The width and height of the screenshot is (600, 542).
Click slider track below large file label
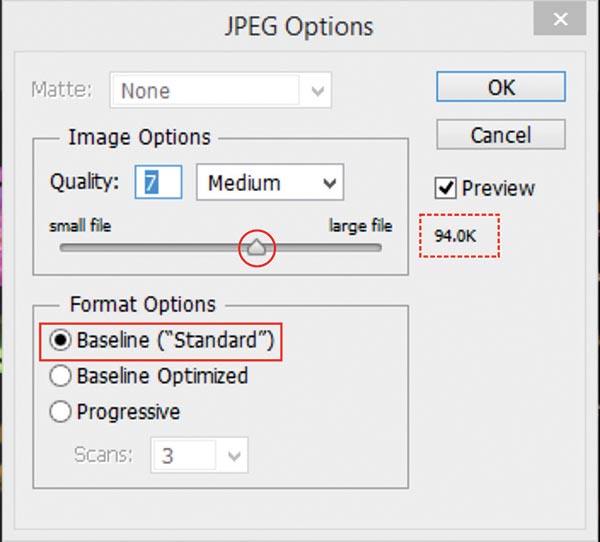(x=360, y=247)
